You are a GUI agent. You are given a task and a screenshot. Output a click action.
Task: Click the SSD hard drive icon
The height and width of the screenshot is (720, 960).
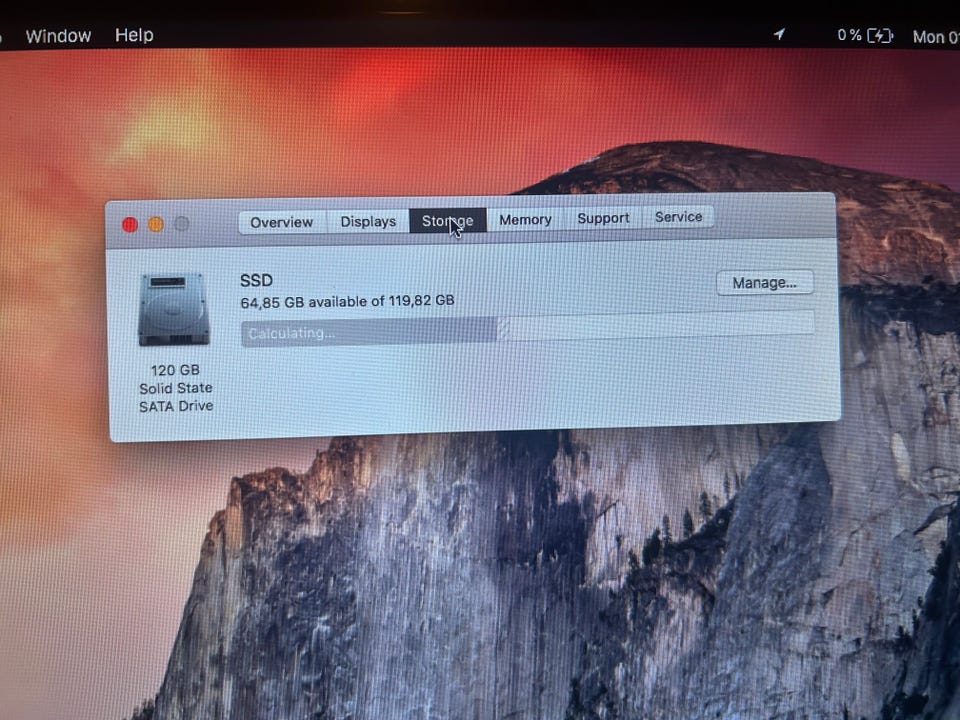(174, 310)
